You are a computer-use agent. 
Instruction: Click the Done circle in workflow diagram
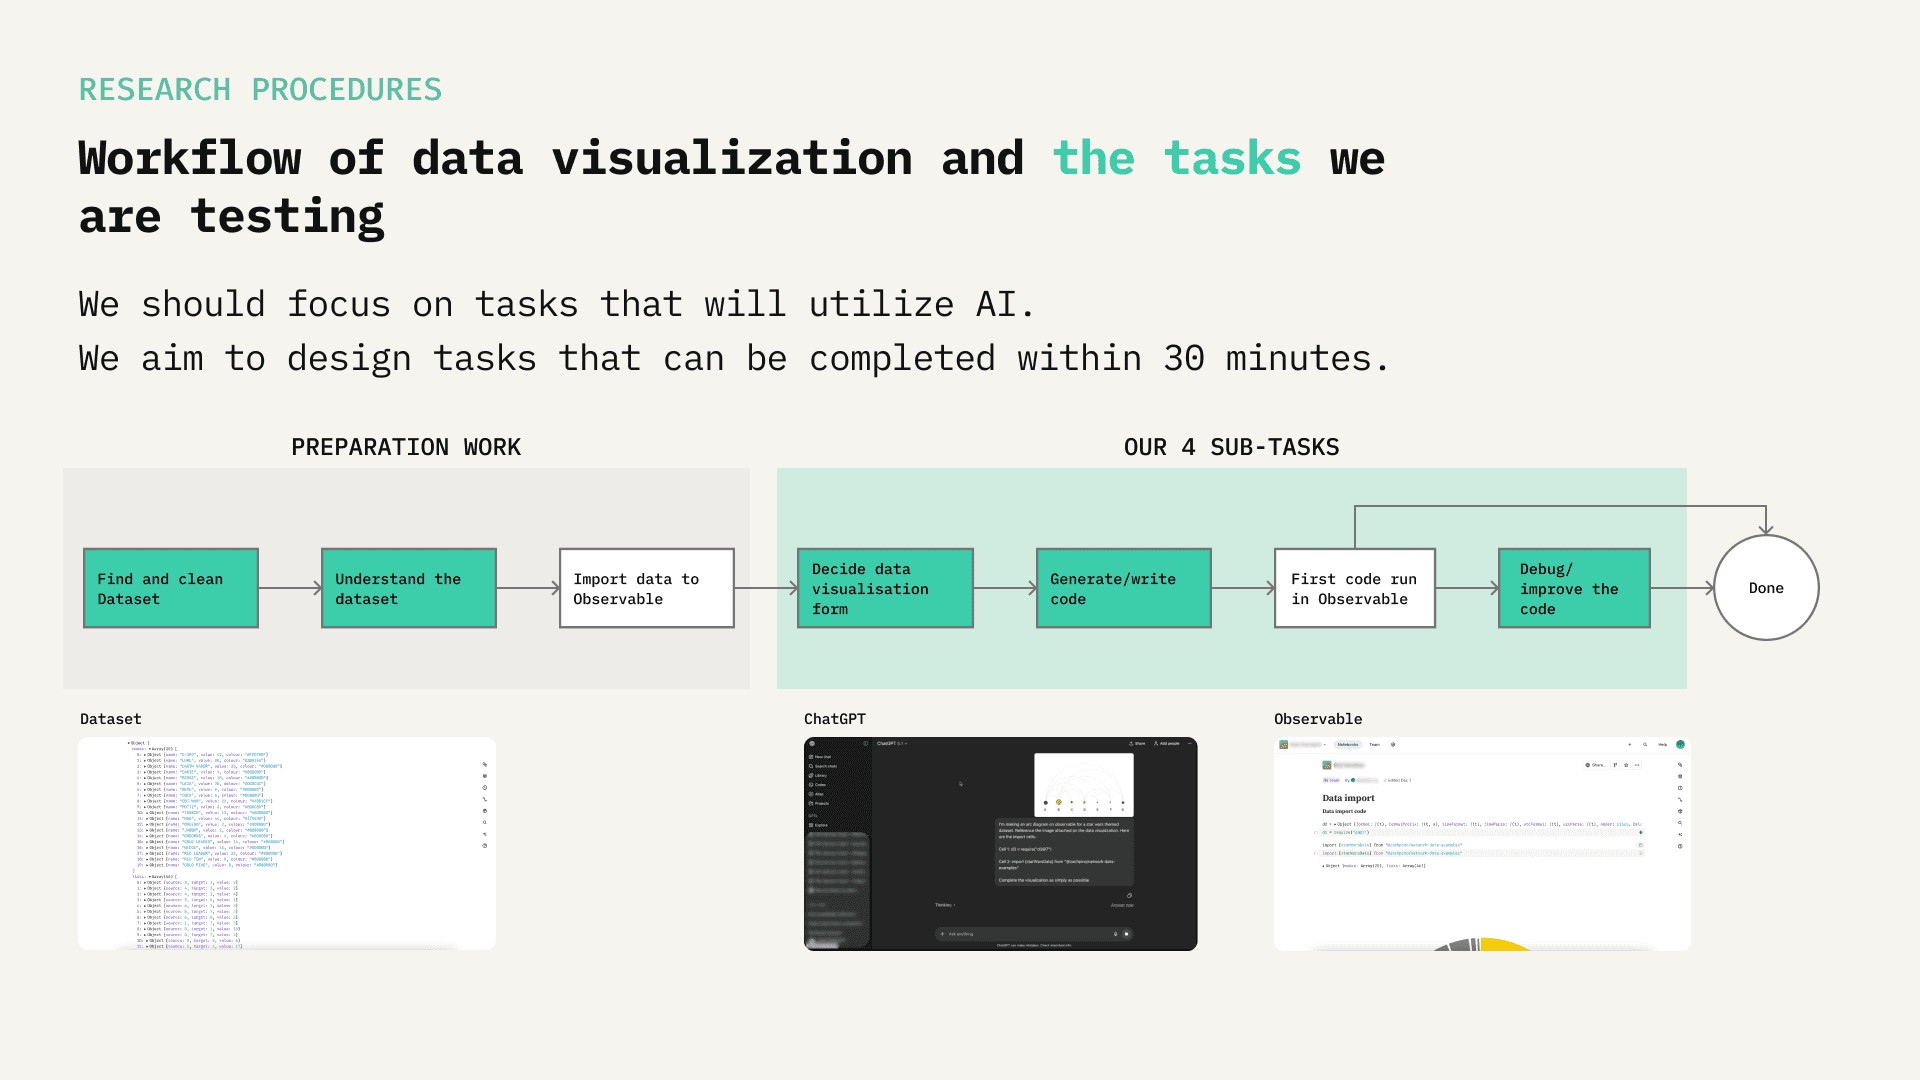(x=1766, y=588)
